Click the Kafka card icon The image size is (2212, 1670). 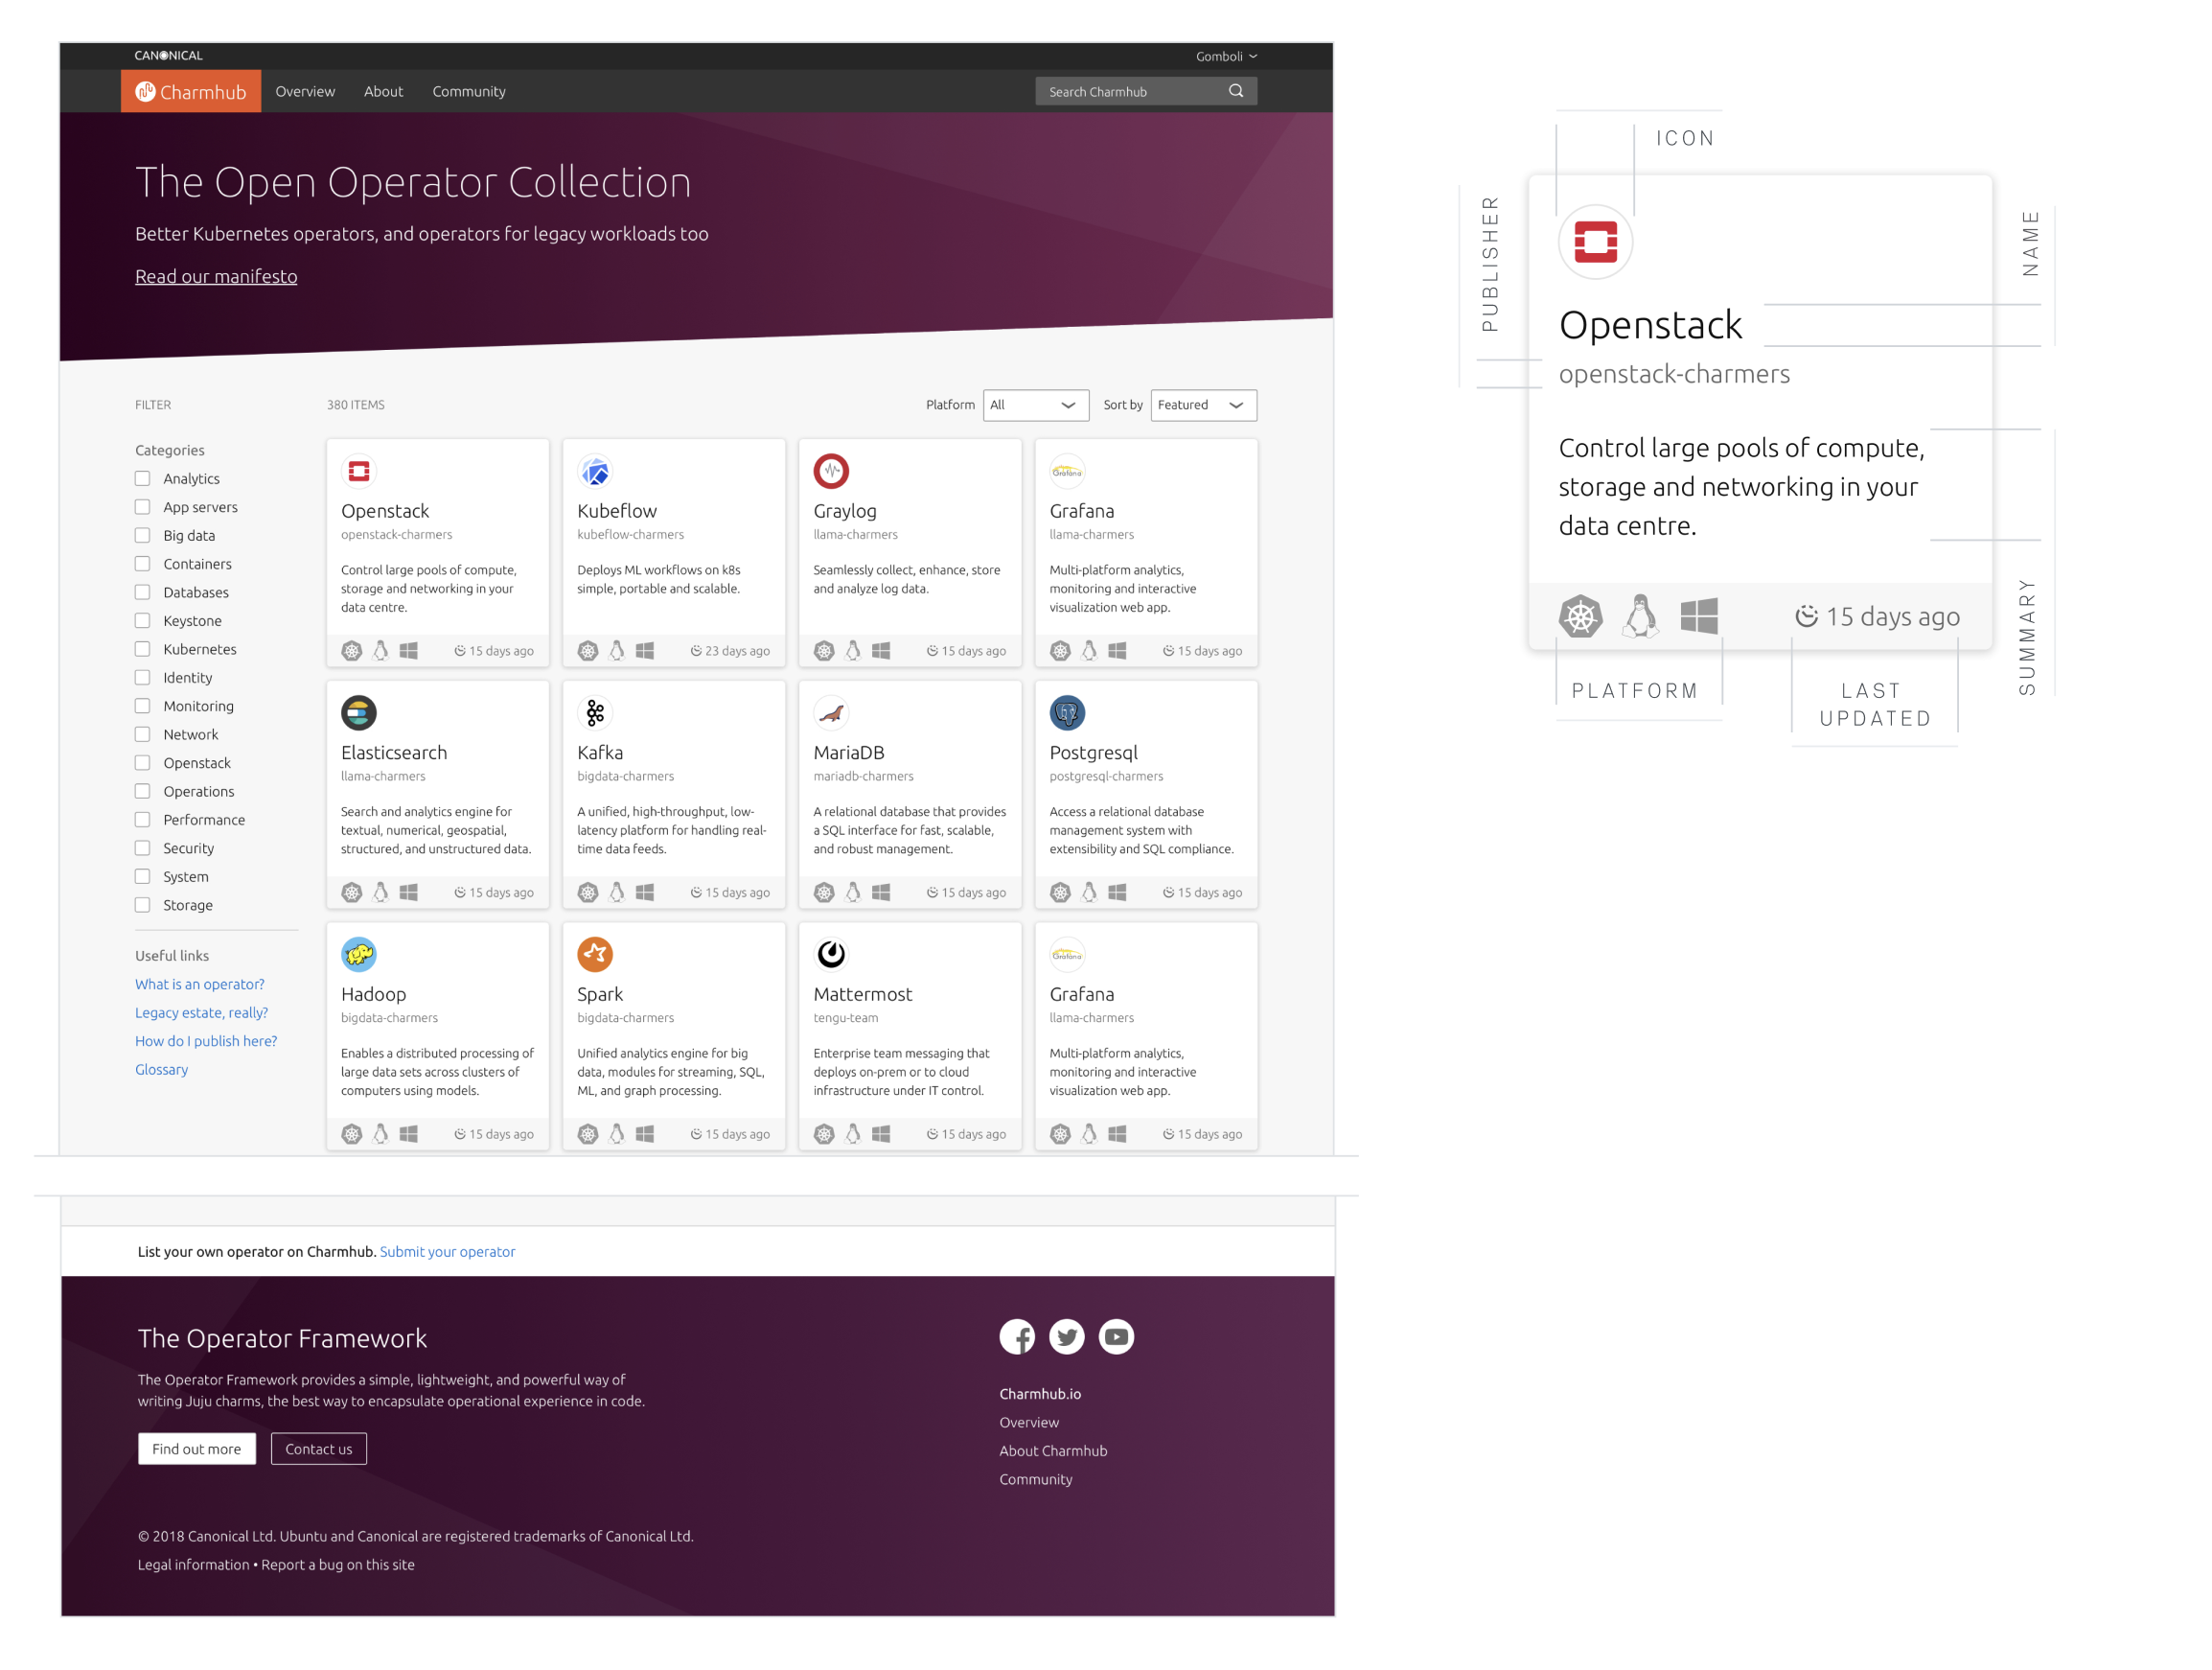595,713
